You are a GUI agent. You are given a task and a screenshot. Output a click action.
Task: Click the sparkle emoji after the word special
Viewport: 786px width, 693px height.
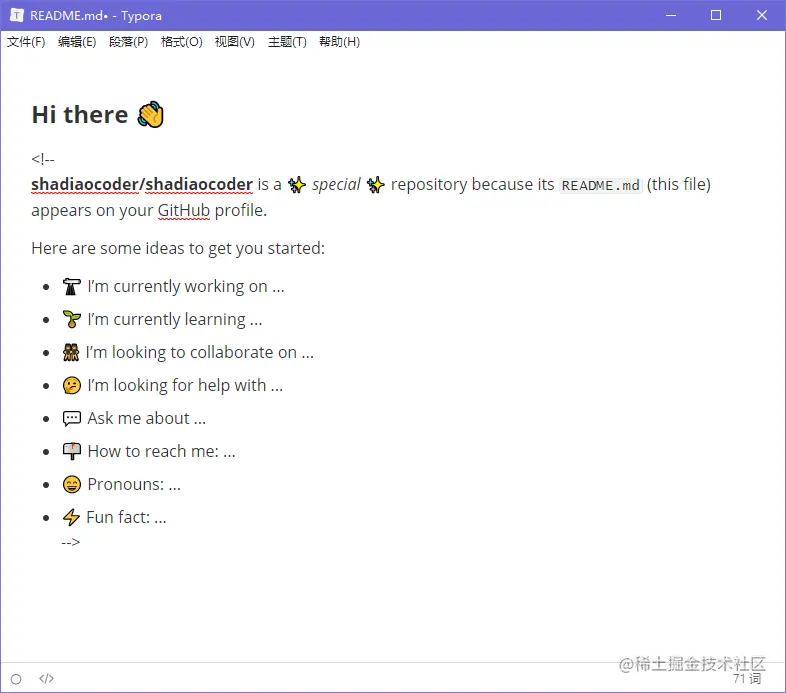tap(375, 185)
